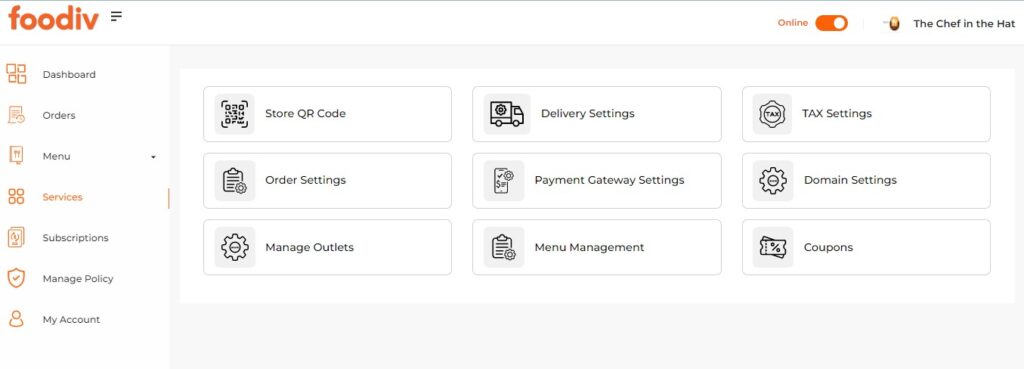Expand the Menu dropdown arrow
Image resolution: width=1024 pixels, height=369 pixels.
pos(153,157)
